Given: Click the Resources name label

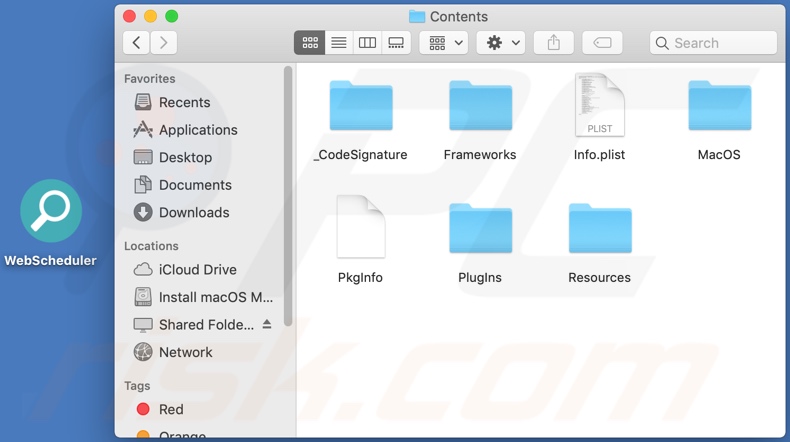Looking at the screenshot, I should point(600,278).
